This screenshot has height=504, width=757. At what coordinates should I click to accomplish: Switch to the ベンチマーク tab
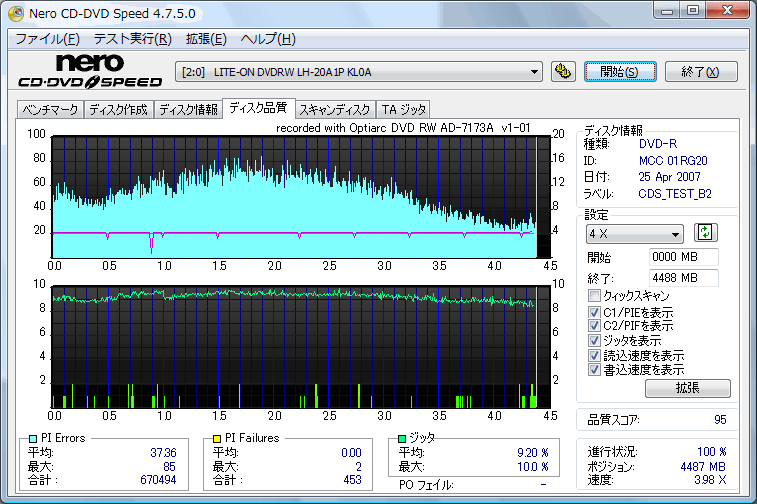click(x=50, y=110)
